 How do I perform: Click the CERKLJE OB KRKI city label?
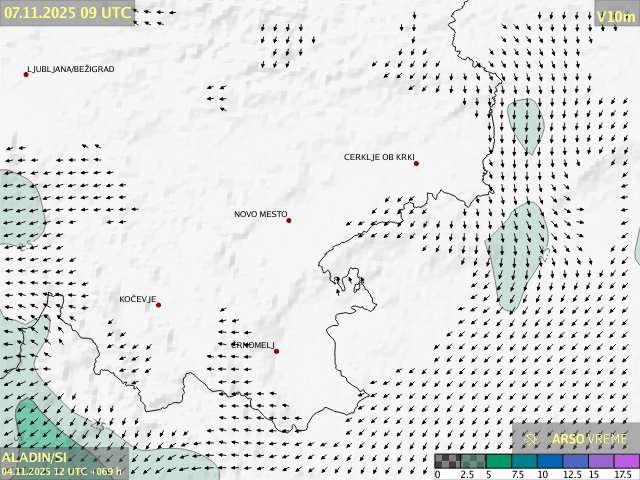point(378,157)
